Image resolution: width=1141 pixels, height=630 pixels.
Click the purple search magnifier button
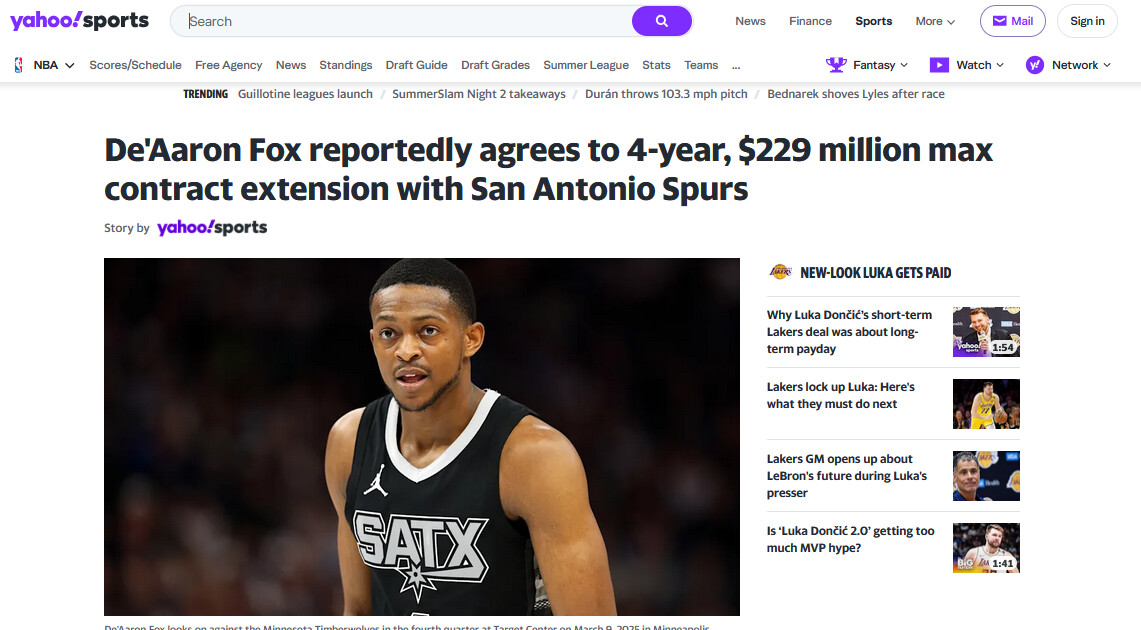pos(661,21)
